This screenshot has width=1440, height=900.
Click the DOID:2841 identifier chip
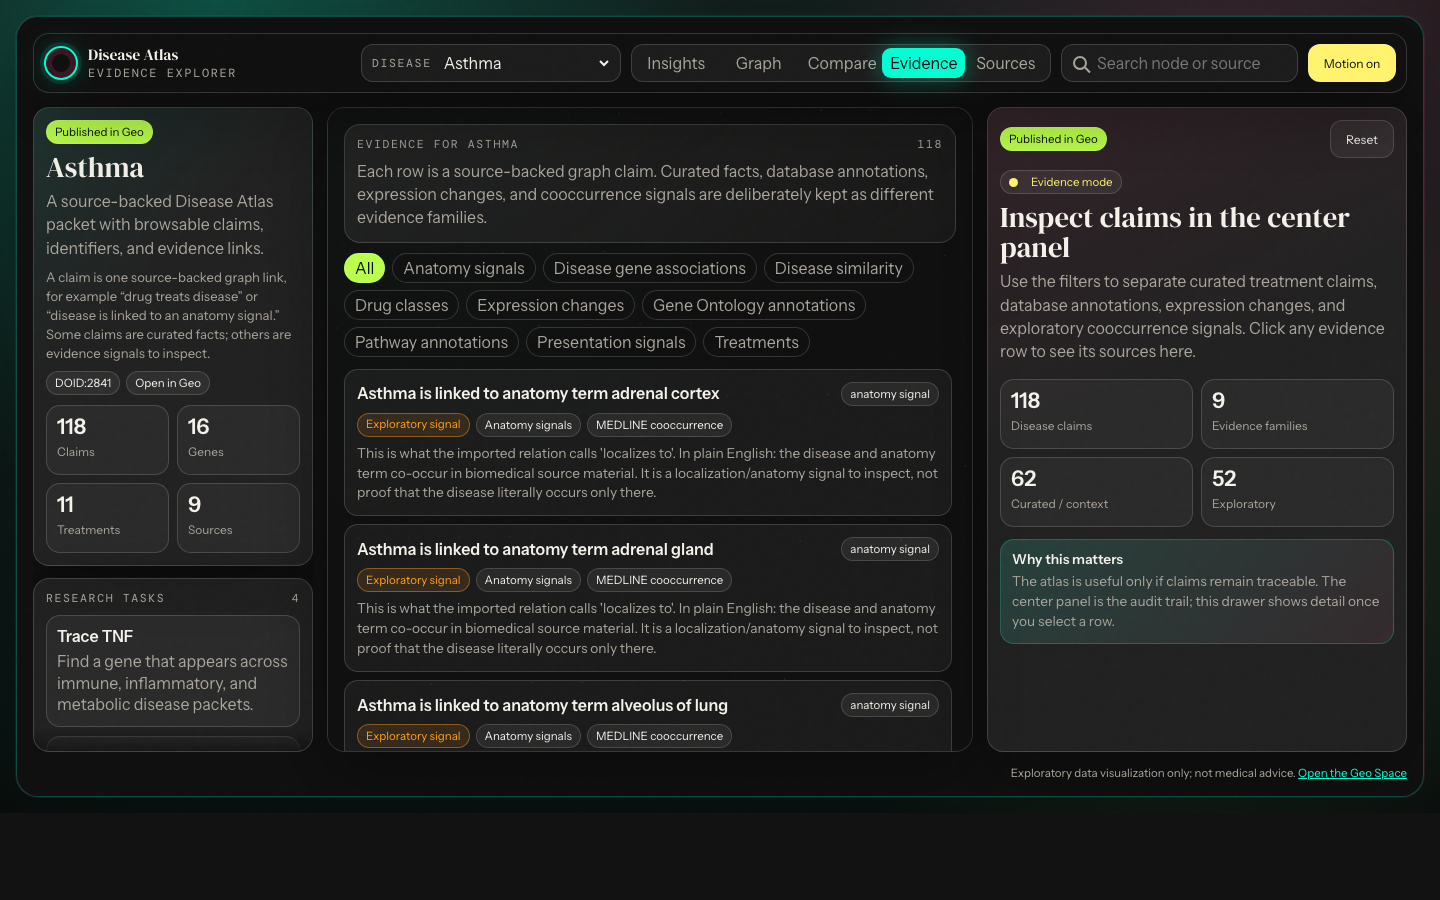pyautogui.click(x=83, y=383)
